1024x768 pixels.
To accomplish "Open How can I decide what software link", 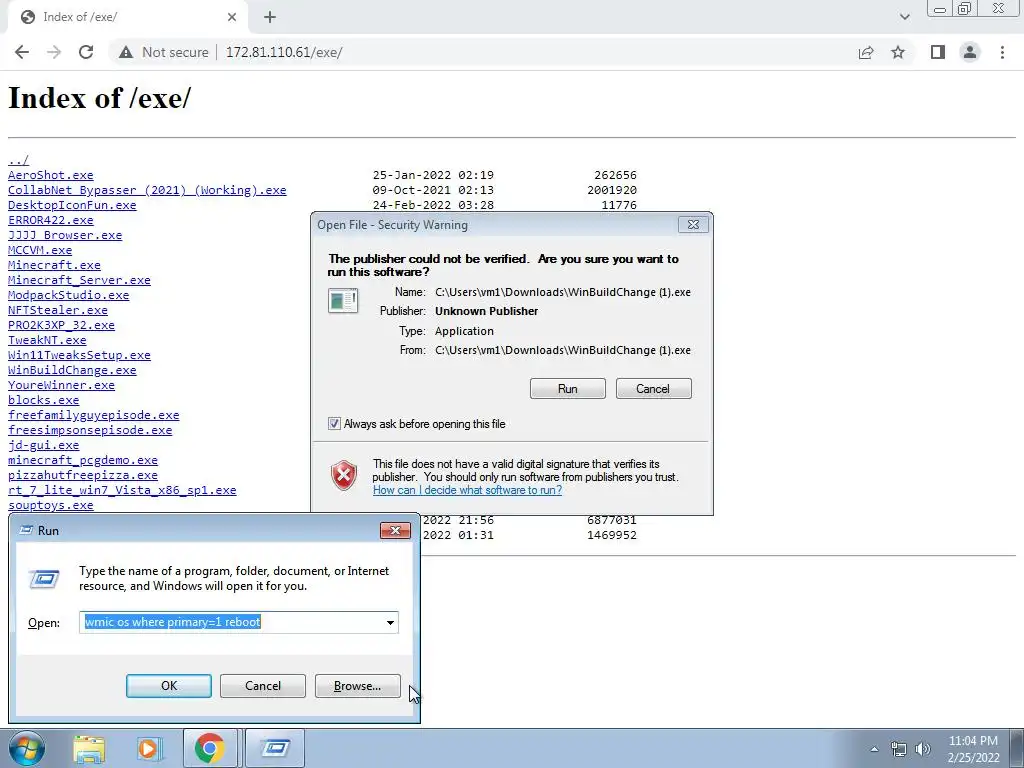I will [467, 490].
